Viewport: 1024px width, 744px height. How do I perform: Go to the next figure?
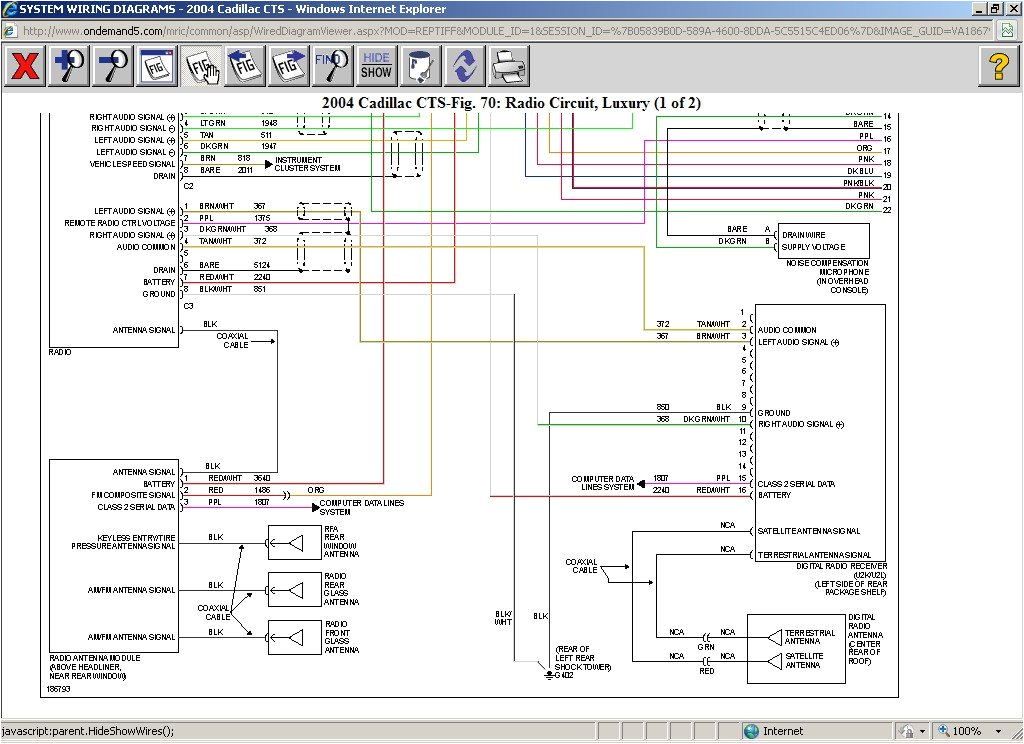pos(288,66)
